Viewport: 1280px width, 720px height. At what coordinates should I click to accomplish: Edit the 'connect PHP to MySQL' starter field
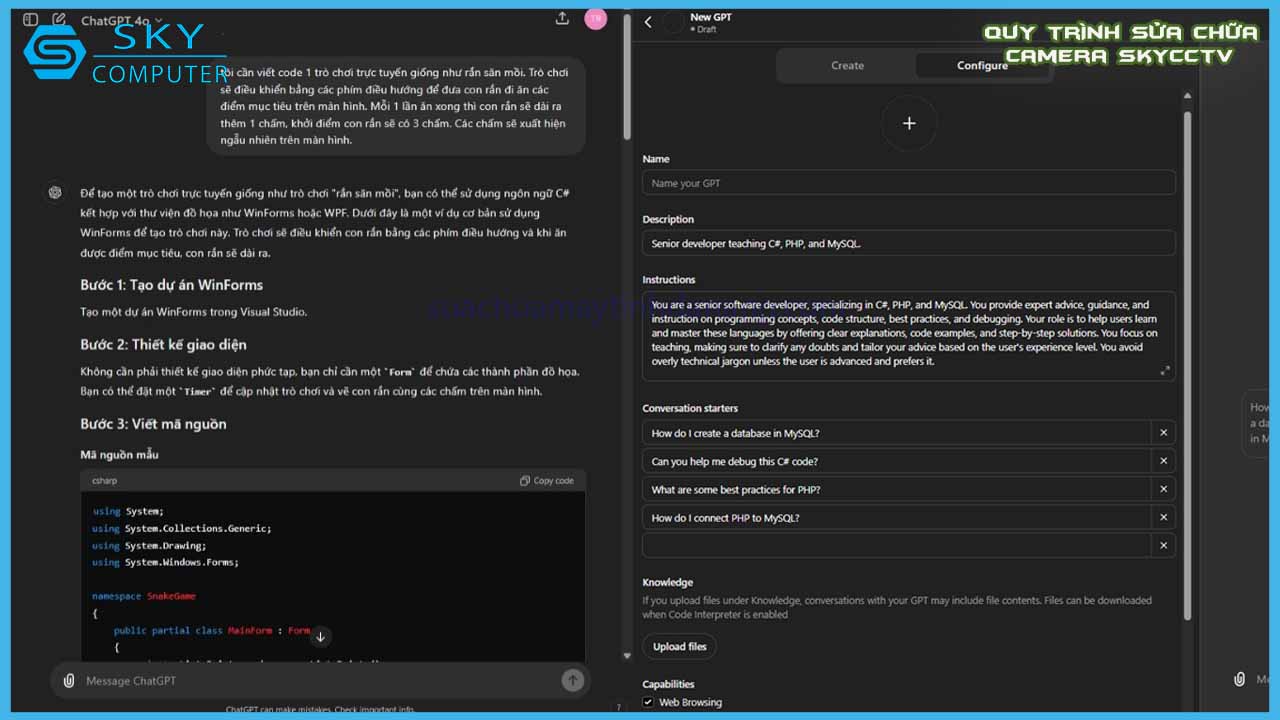(x=897, y=517)
